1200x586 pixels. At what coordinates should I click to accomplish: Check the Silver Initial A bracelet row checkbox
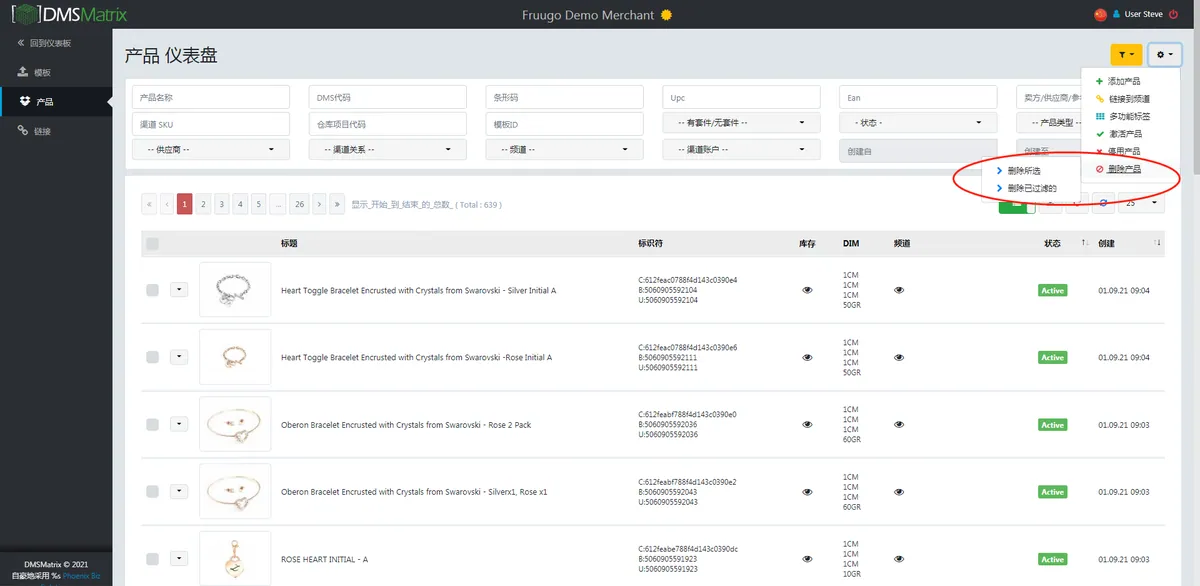coord(152,290)
